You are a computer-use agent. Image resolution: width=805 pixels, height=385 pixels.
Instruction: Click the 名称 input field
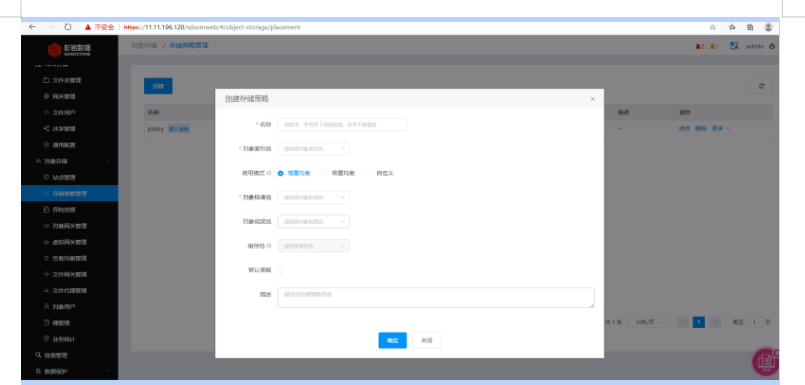click(342, 124)
